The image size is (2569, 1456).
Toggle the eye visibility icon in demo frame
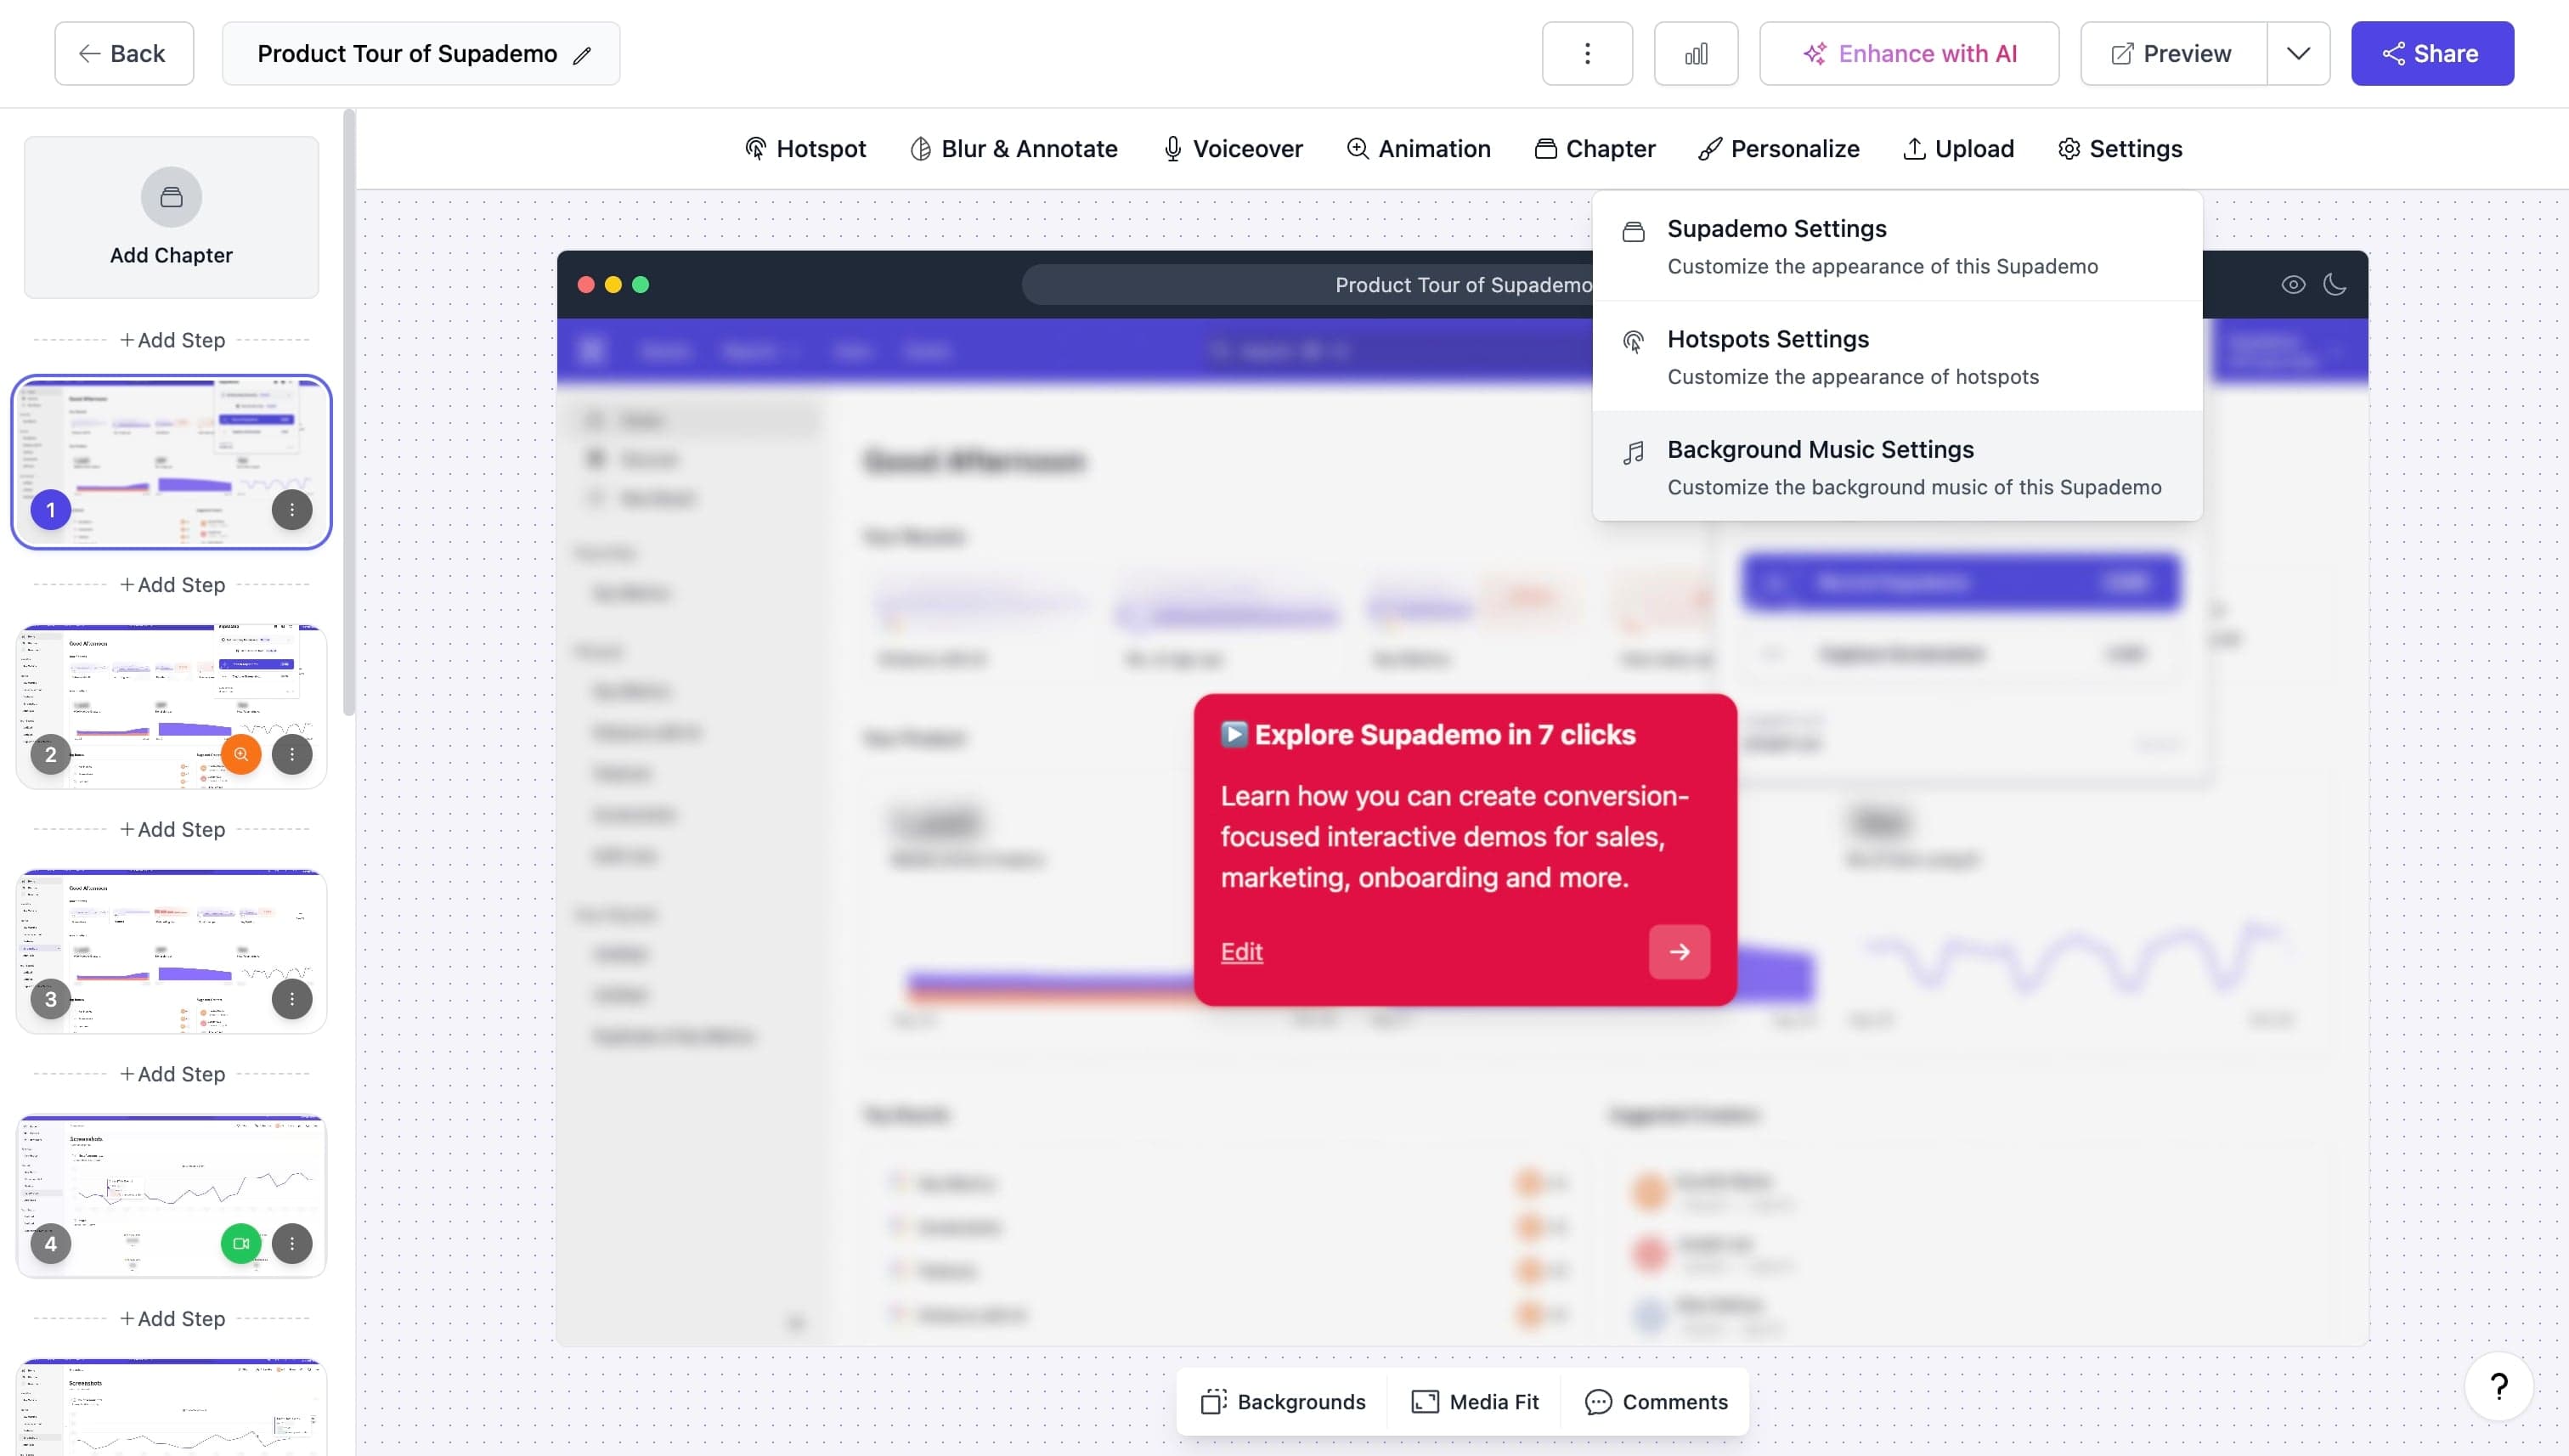click(2293, 285)
